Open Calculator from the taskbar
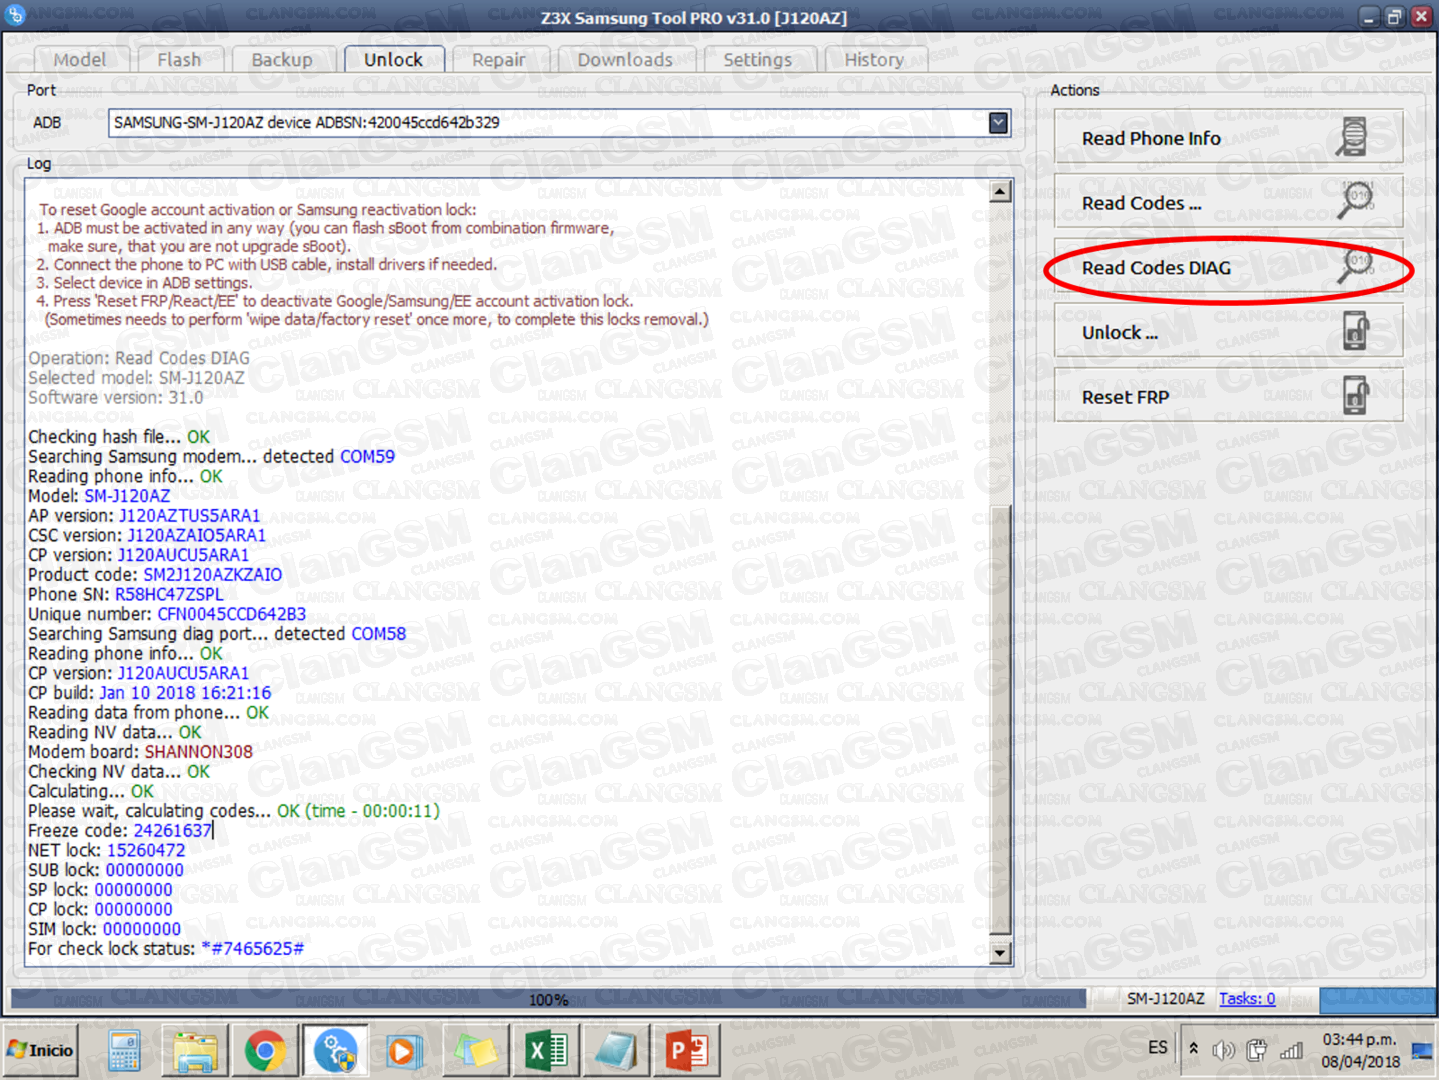This screenshot has height=1080, width=1439. pyautogui.click(x=125, y=1051)
